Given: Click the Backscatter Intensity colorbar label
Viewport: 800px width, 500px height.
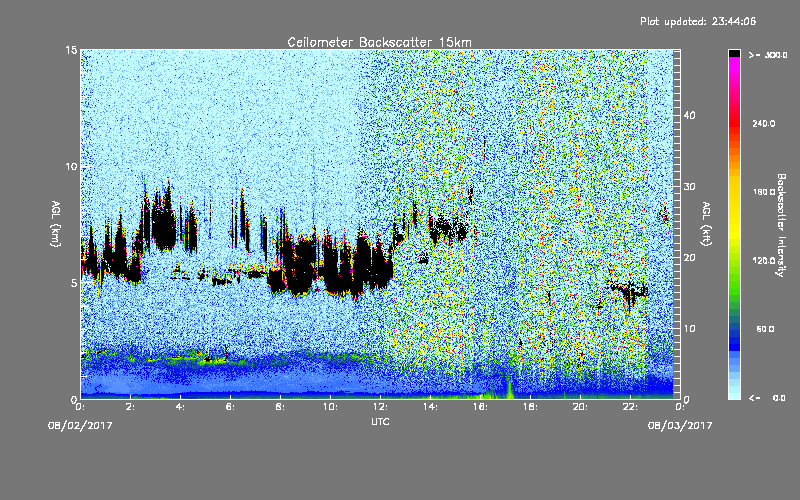Looking at the screenshot, I should [781, 225].
